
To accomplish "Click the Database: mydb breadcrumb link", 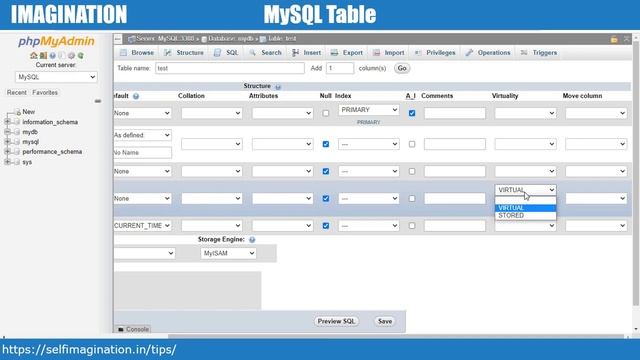I will point(231,39).
